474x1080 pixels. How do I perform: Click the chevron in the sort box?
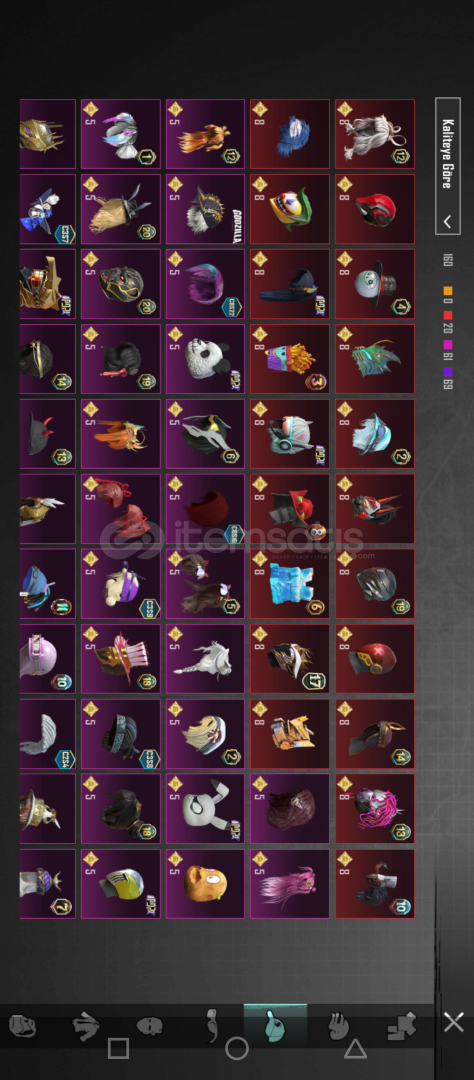pos(448,222)
